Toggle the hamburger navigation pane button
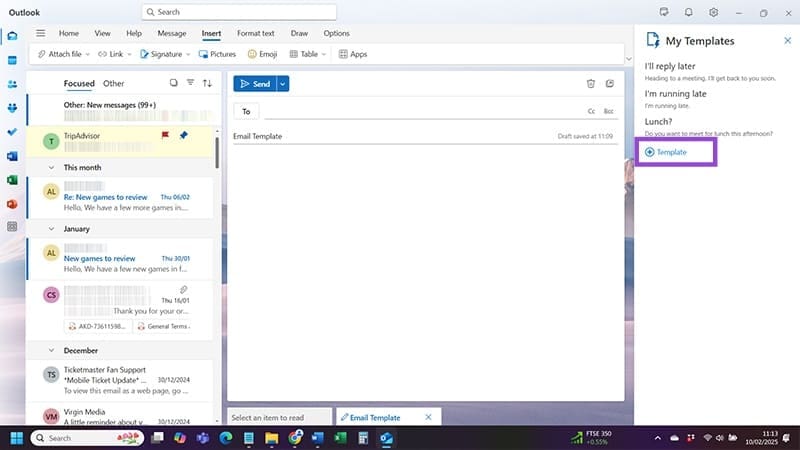800x450 pixels. (x=40, y=33)
